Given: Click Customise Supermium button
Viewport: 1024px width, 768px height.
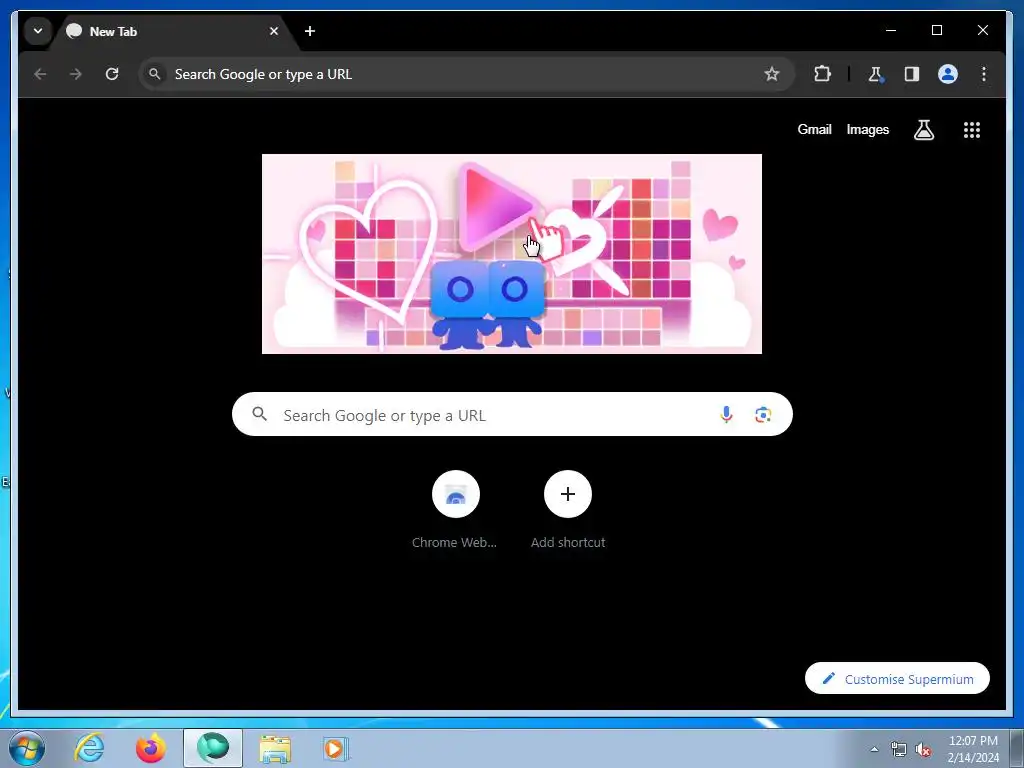Looking at the screenshot, I should (x=897, y=679).
